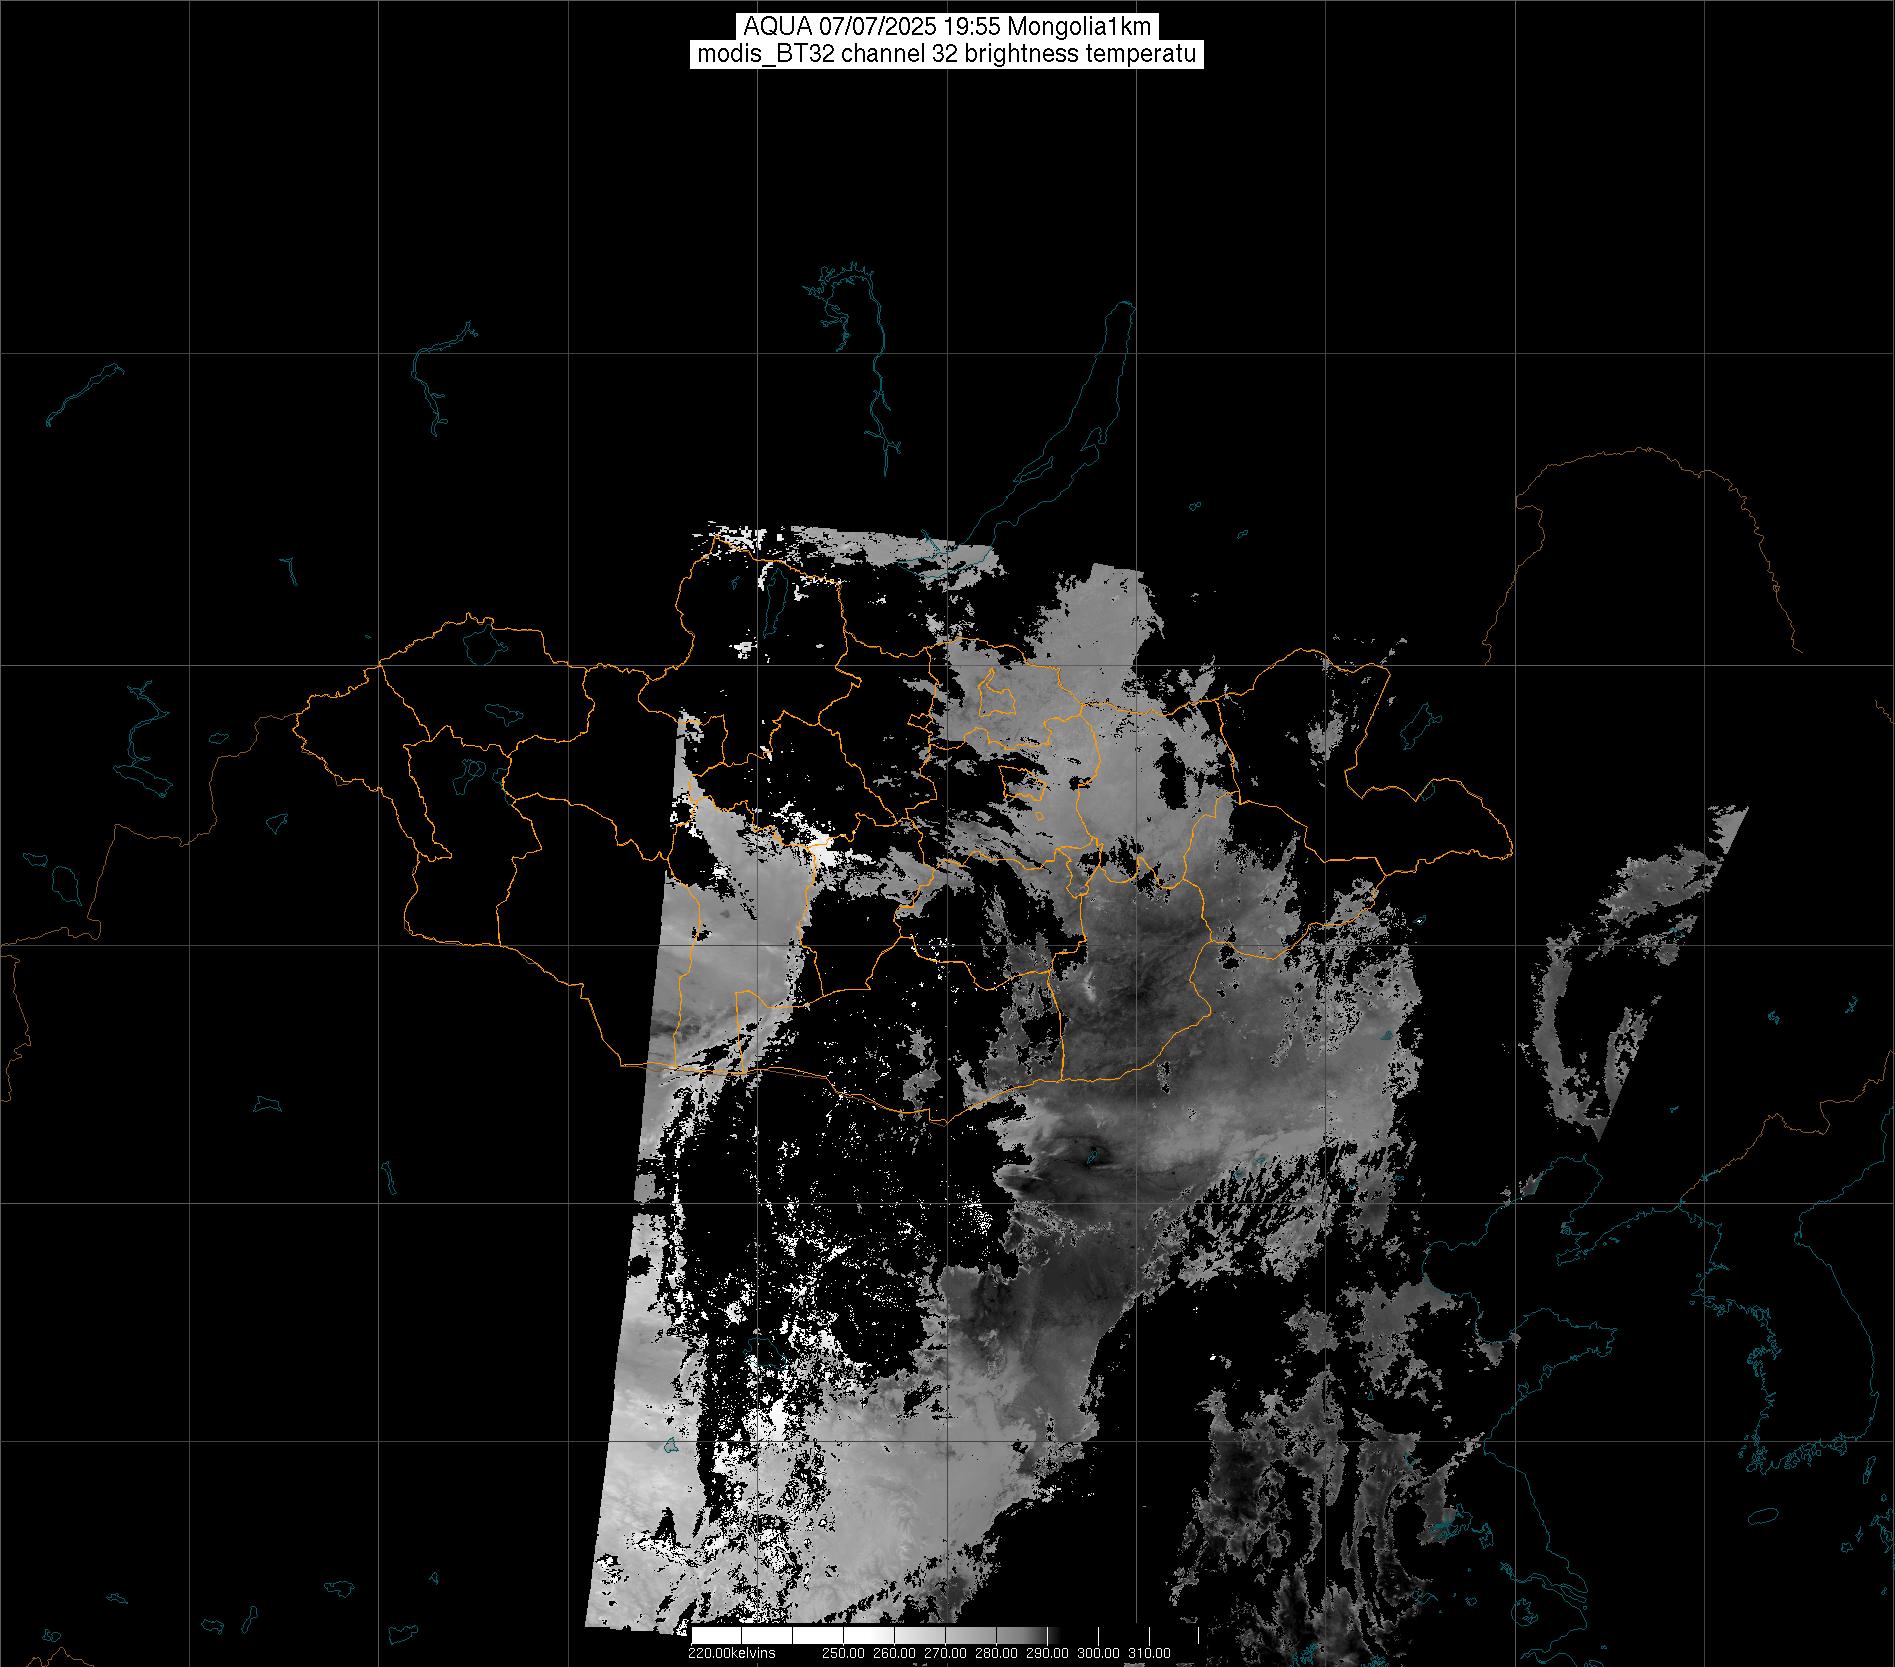Click the modis_BT32 channel 32 subtitle
This screenshot has height=1667, width=1895.
tap(946, 55)
